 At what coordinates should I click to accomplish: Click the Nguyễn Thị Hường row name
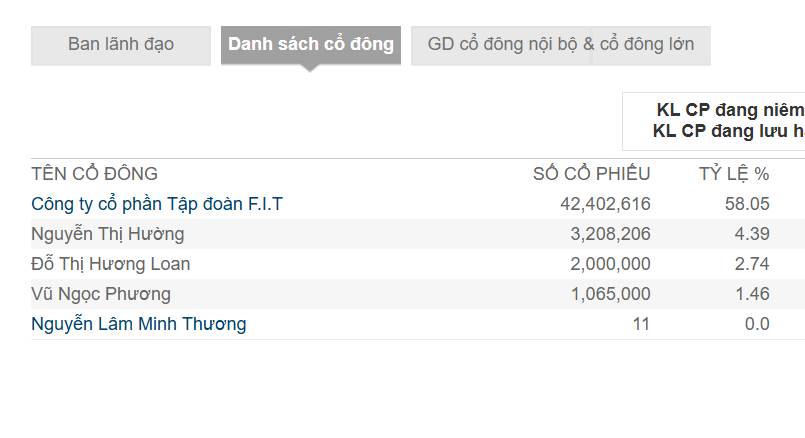107,234
